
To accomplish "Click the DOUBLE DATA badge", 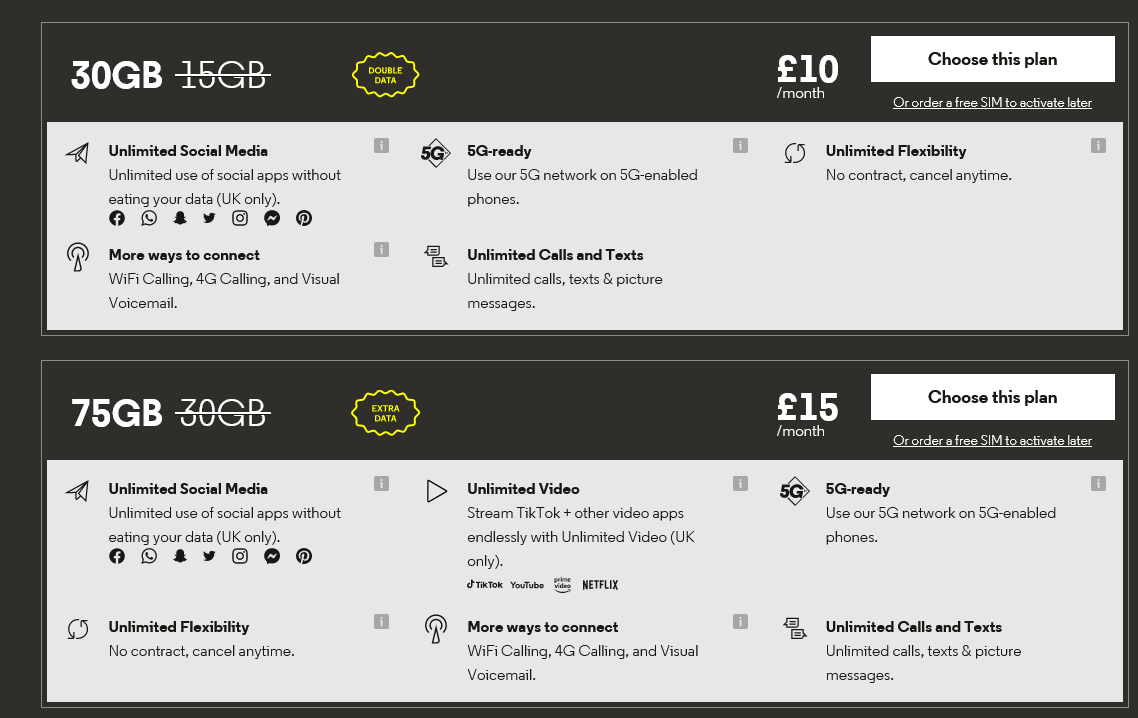I will pos(385,75).
